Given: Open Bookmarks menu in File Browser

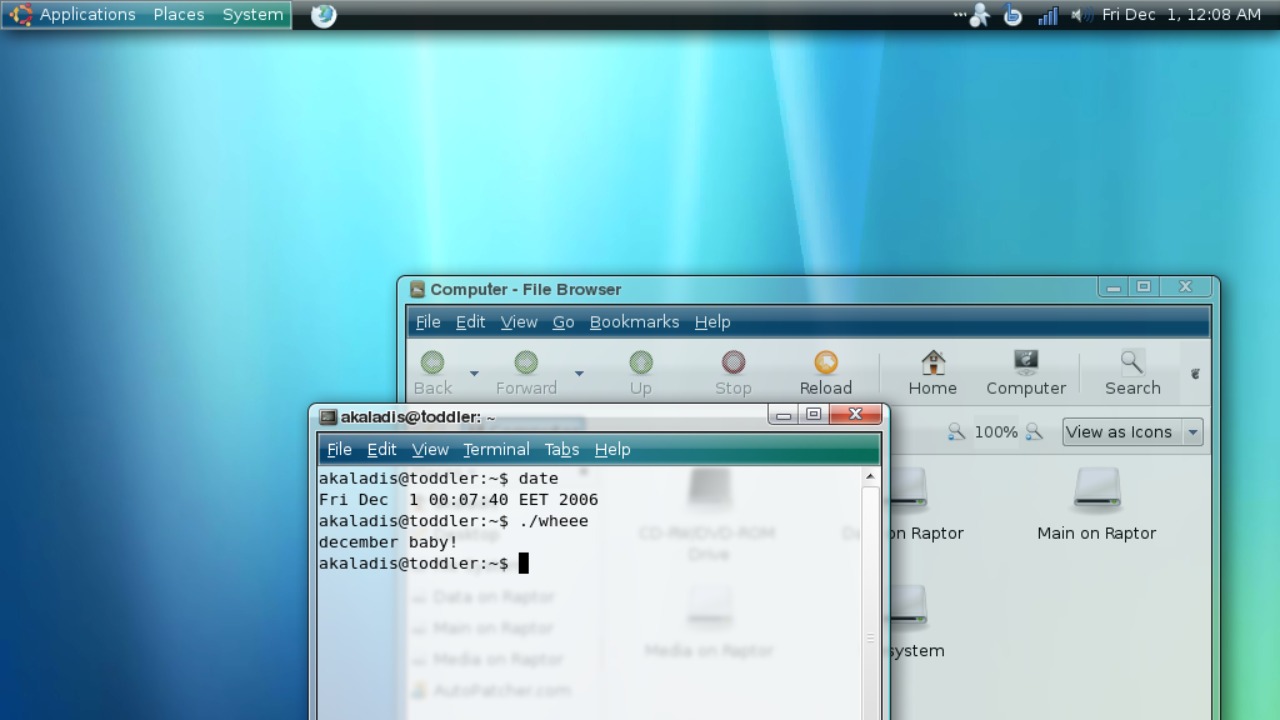Looking at the screenshot, I should click(x=634, y=322).
